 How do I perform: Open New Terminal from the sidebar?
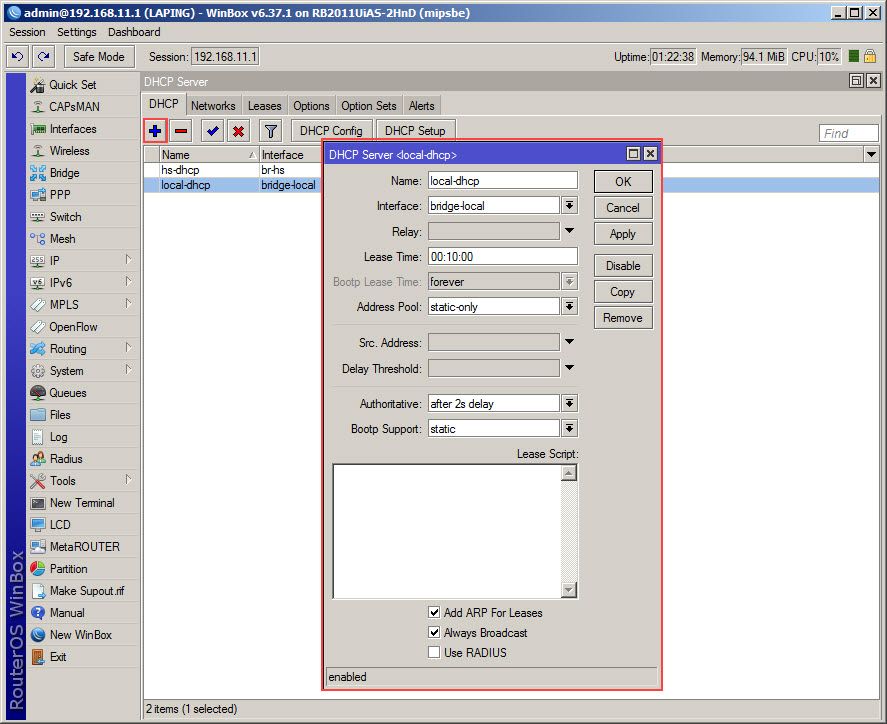[82, 503]
